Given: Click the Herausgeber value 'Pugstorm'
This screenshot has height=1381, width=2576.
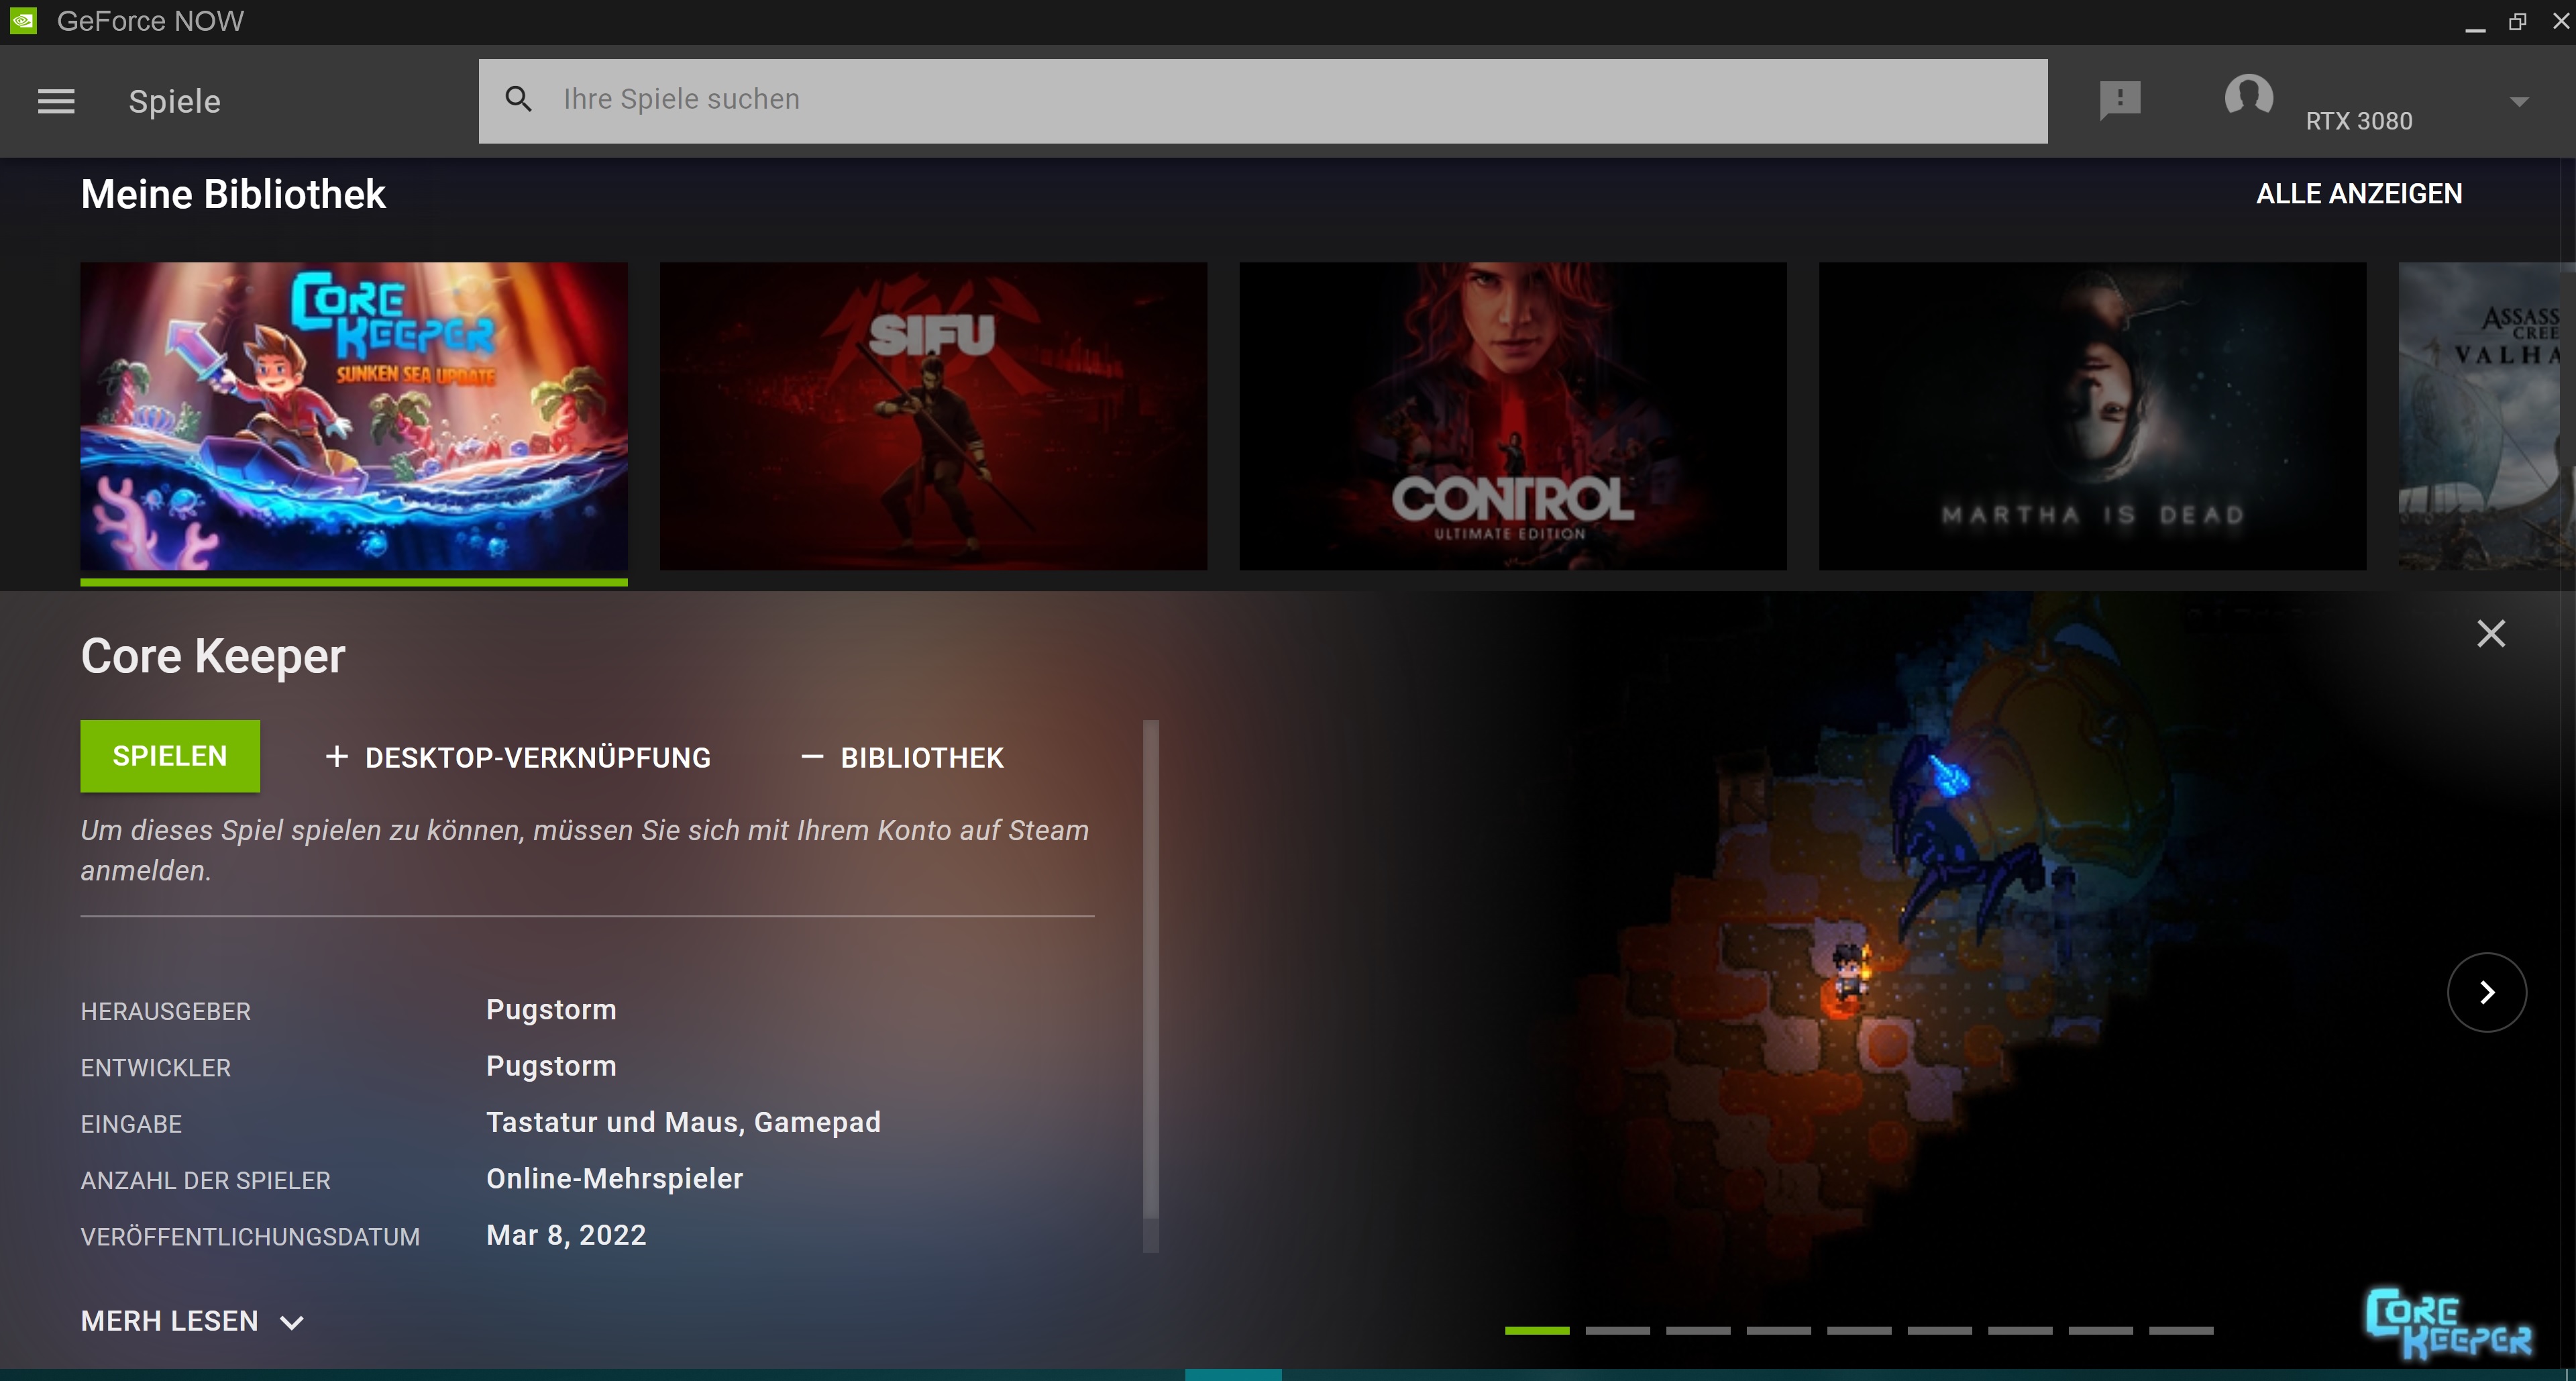Looking at the screenshot, I should pos(551,1010).
